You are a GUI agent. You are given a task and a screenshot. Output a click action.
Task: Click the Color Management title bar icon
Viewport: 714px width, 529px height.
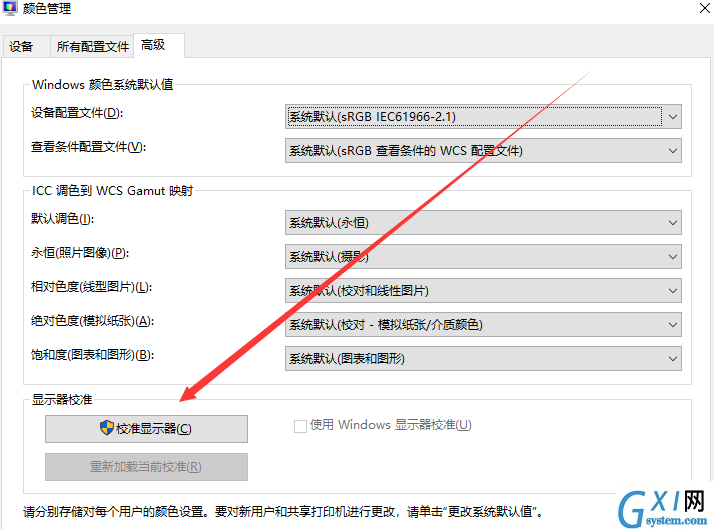[10, 8]
